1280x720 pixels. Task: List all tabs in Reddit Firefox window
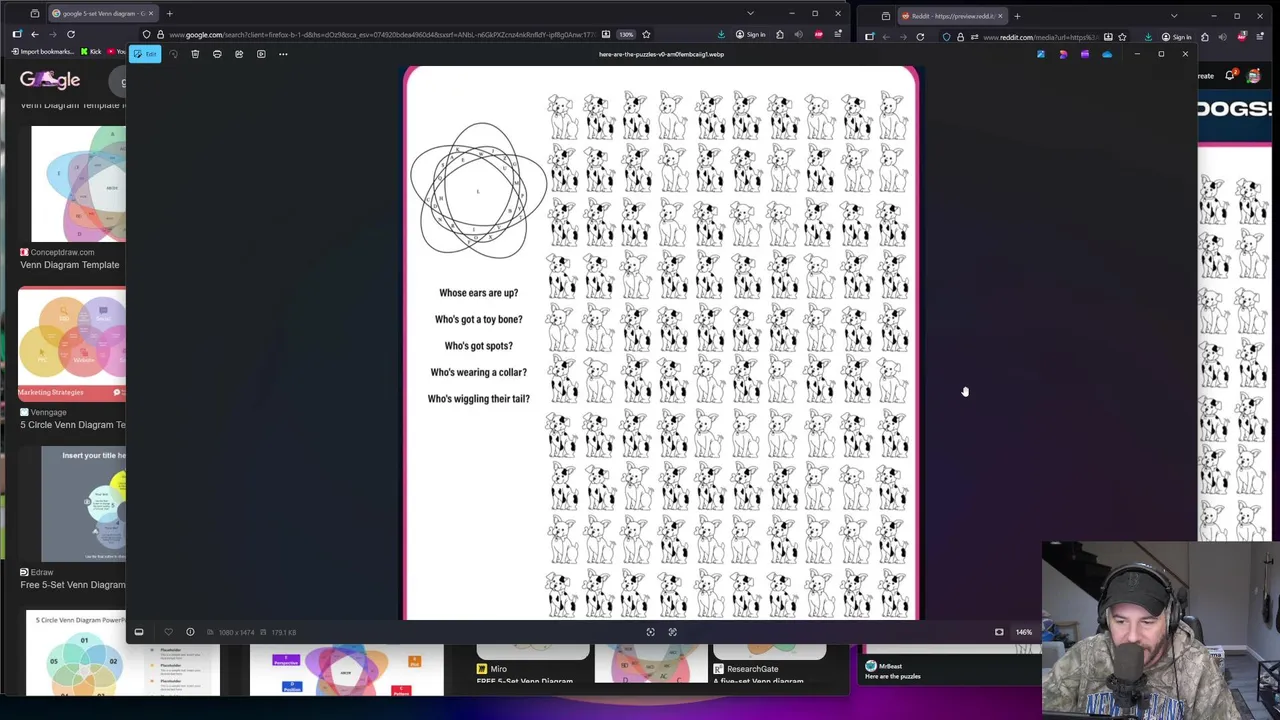point(1174,16)
